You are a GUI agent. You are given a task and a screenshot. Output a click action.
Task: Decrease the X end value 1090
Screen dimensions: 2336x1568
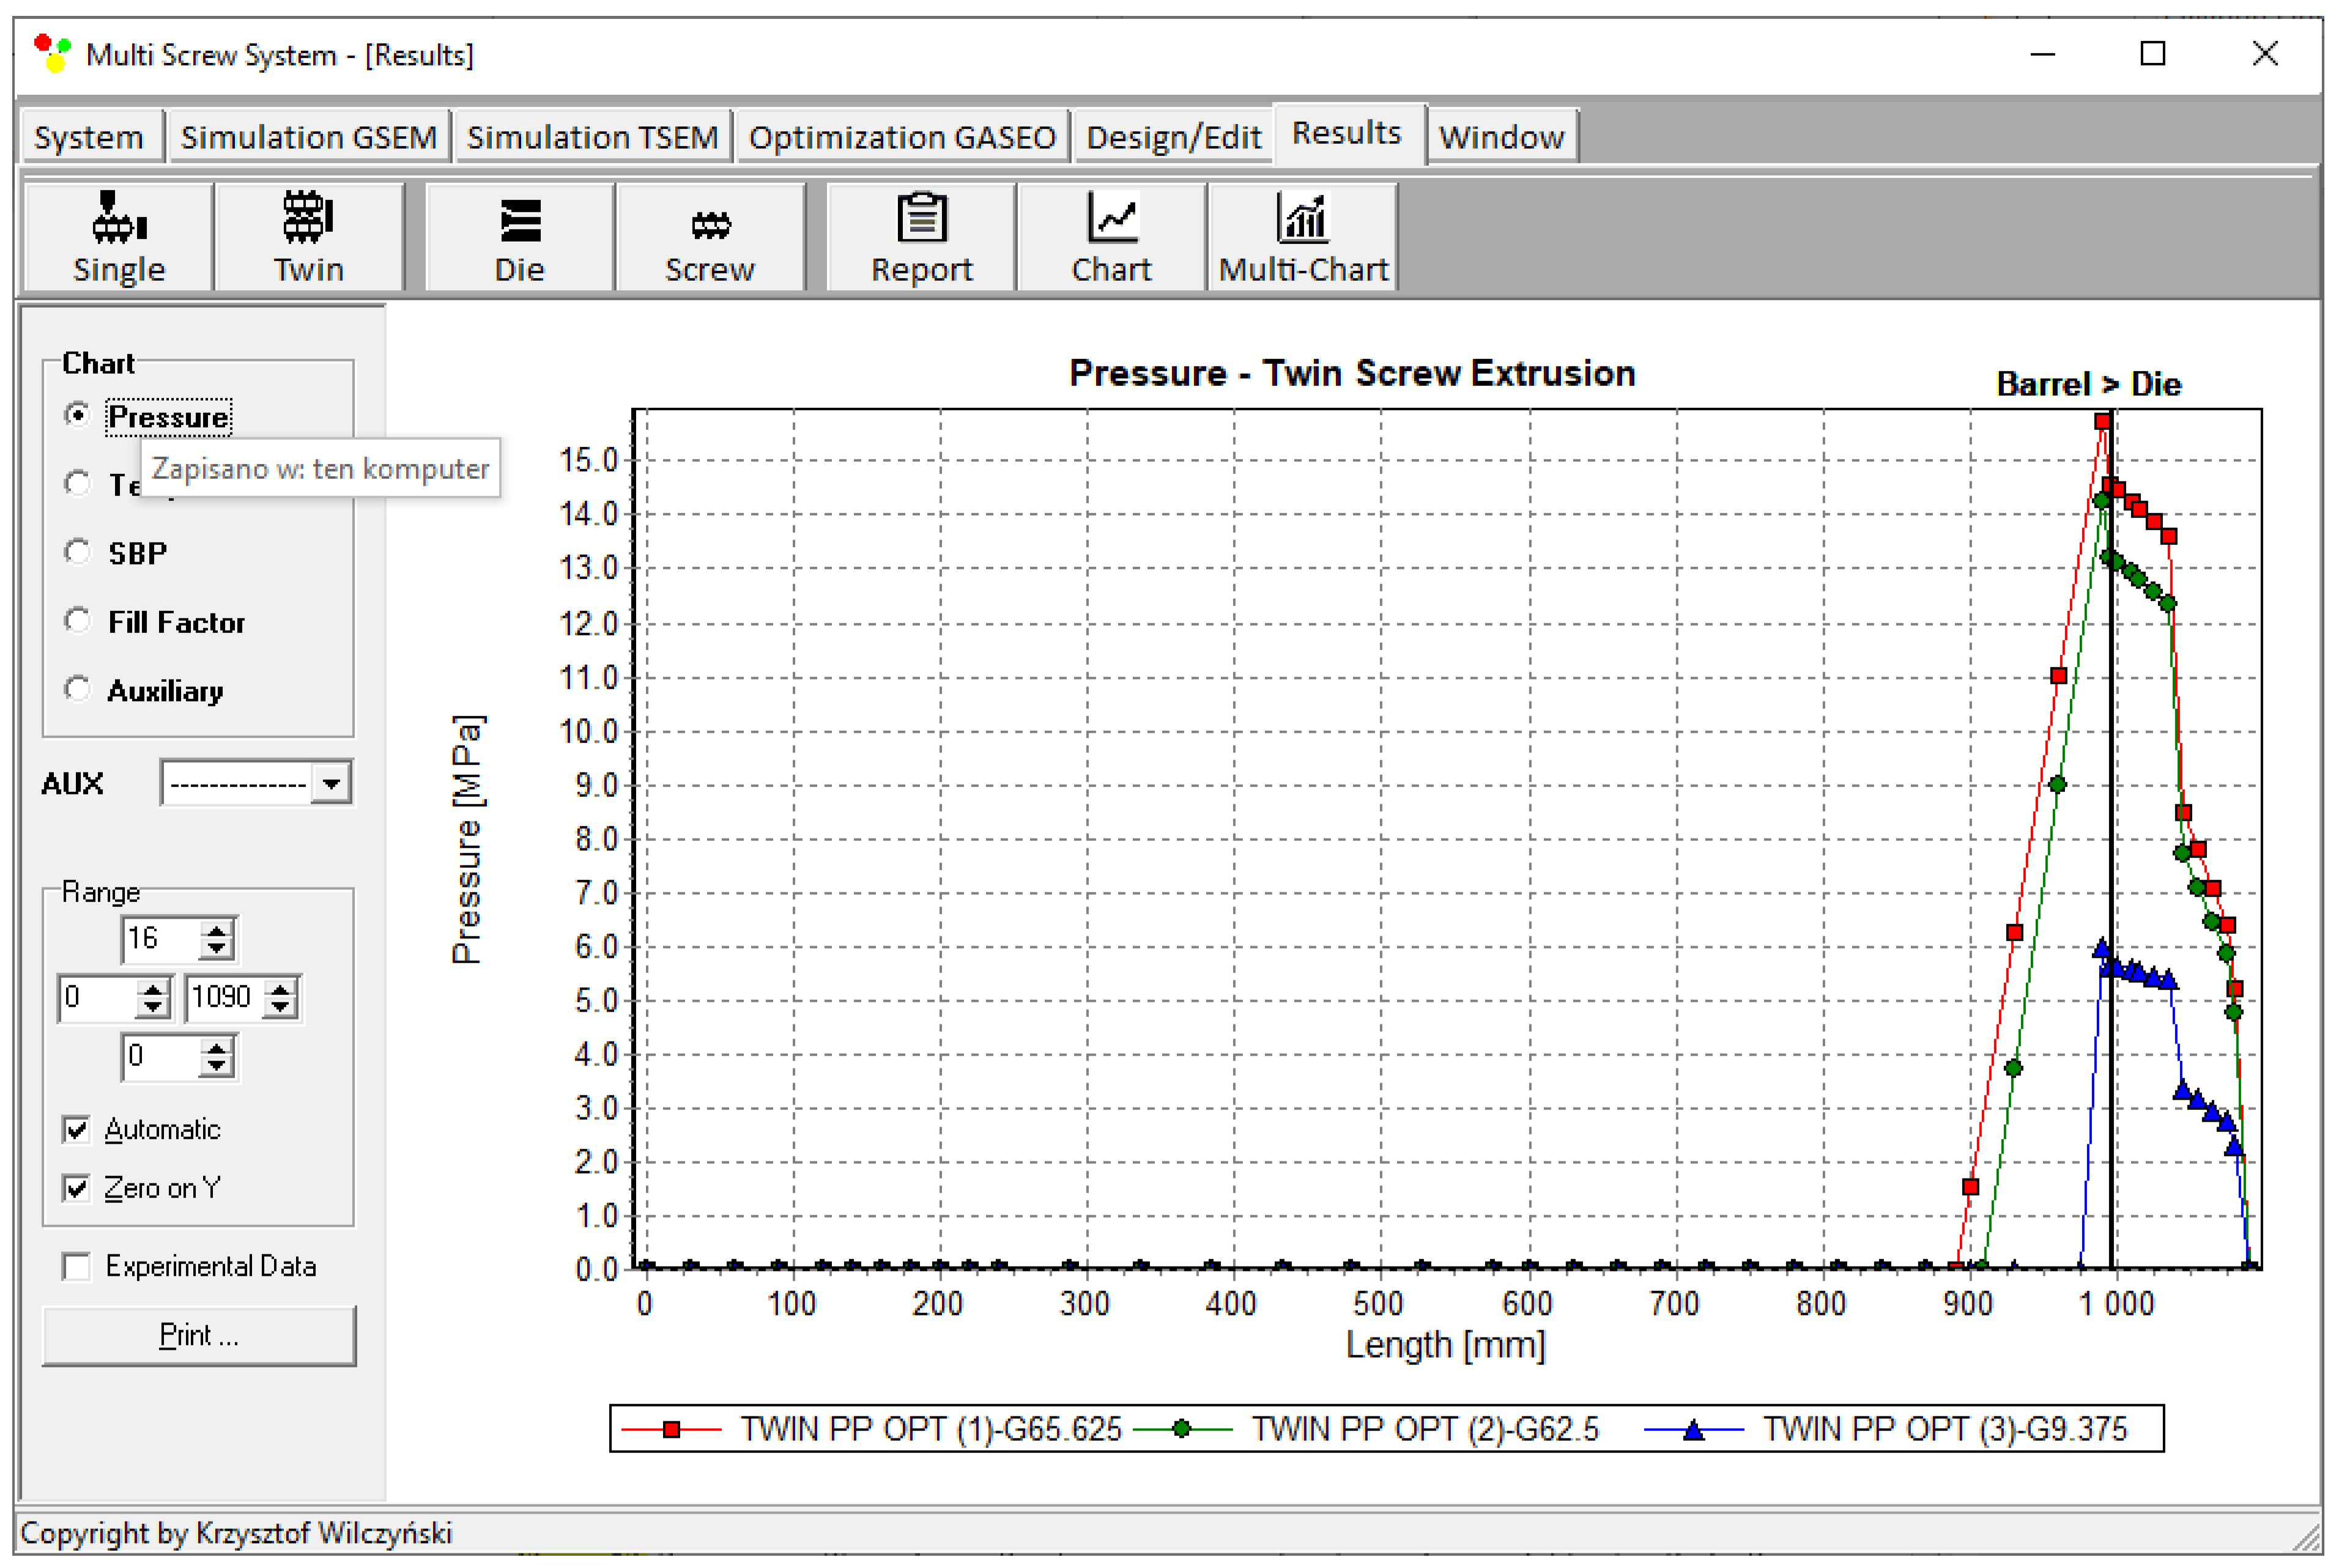click(x=280, y=1007)
